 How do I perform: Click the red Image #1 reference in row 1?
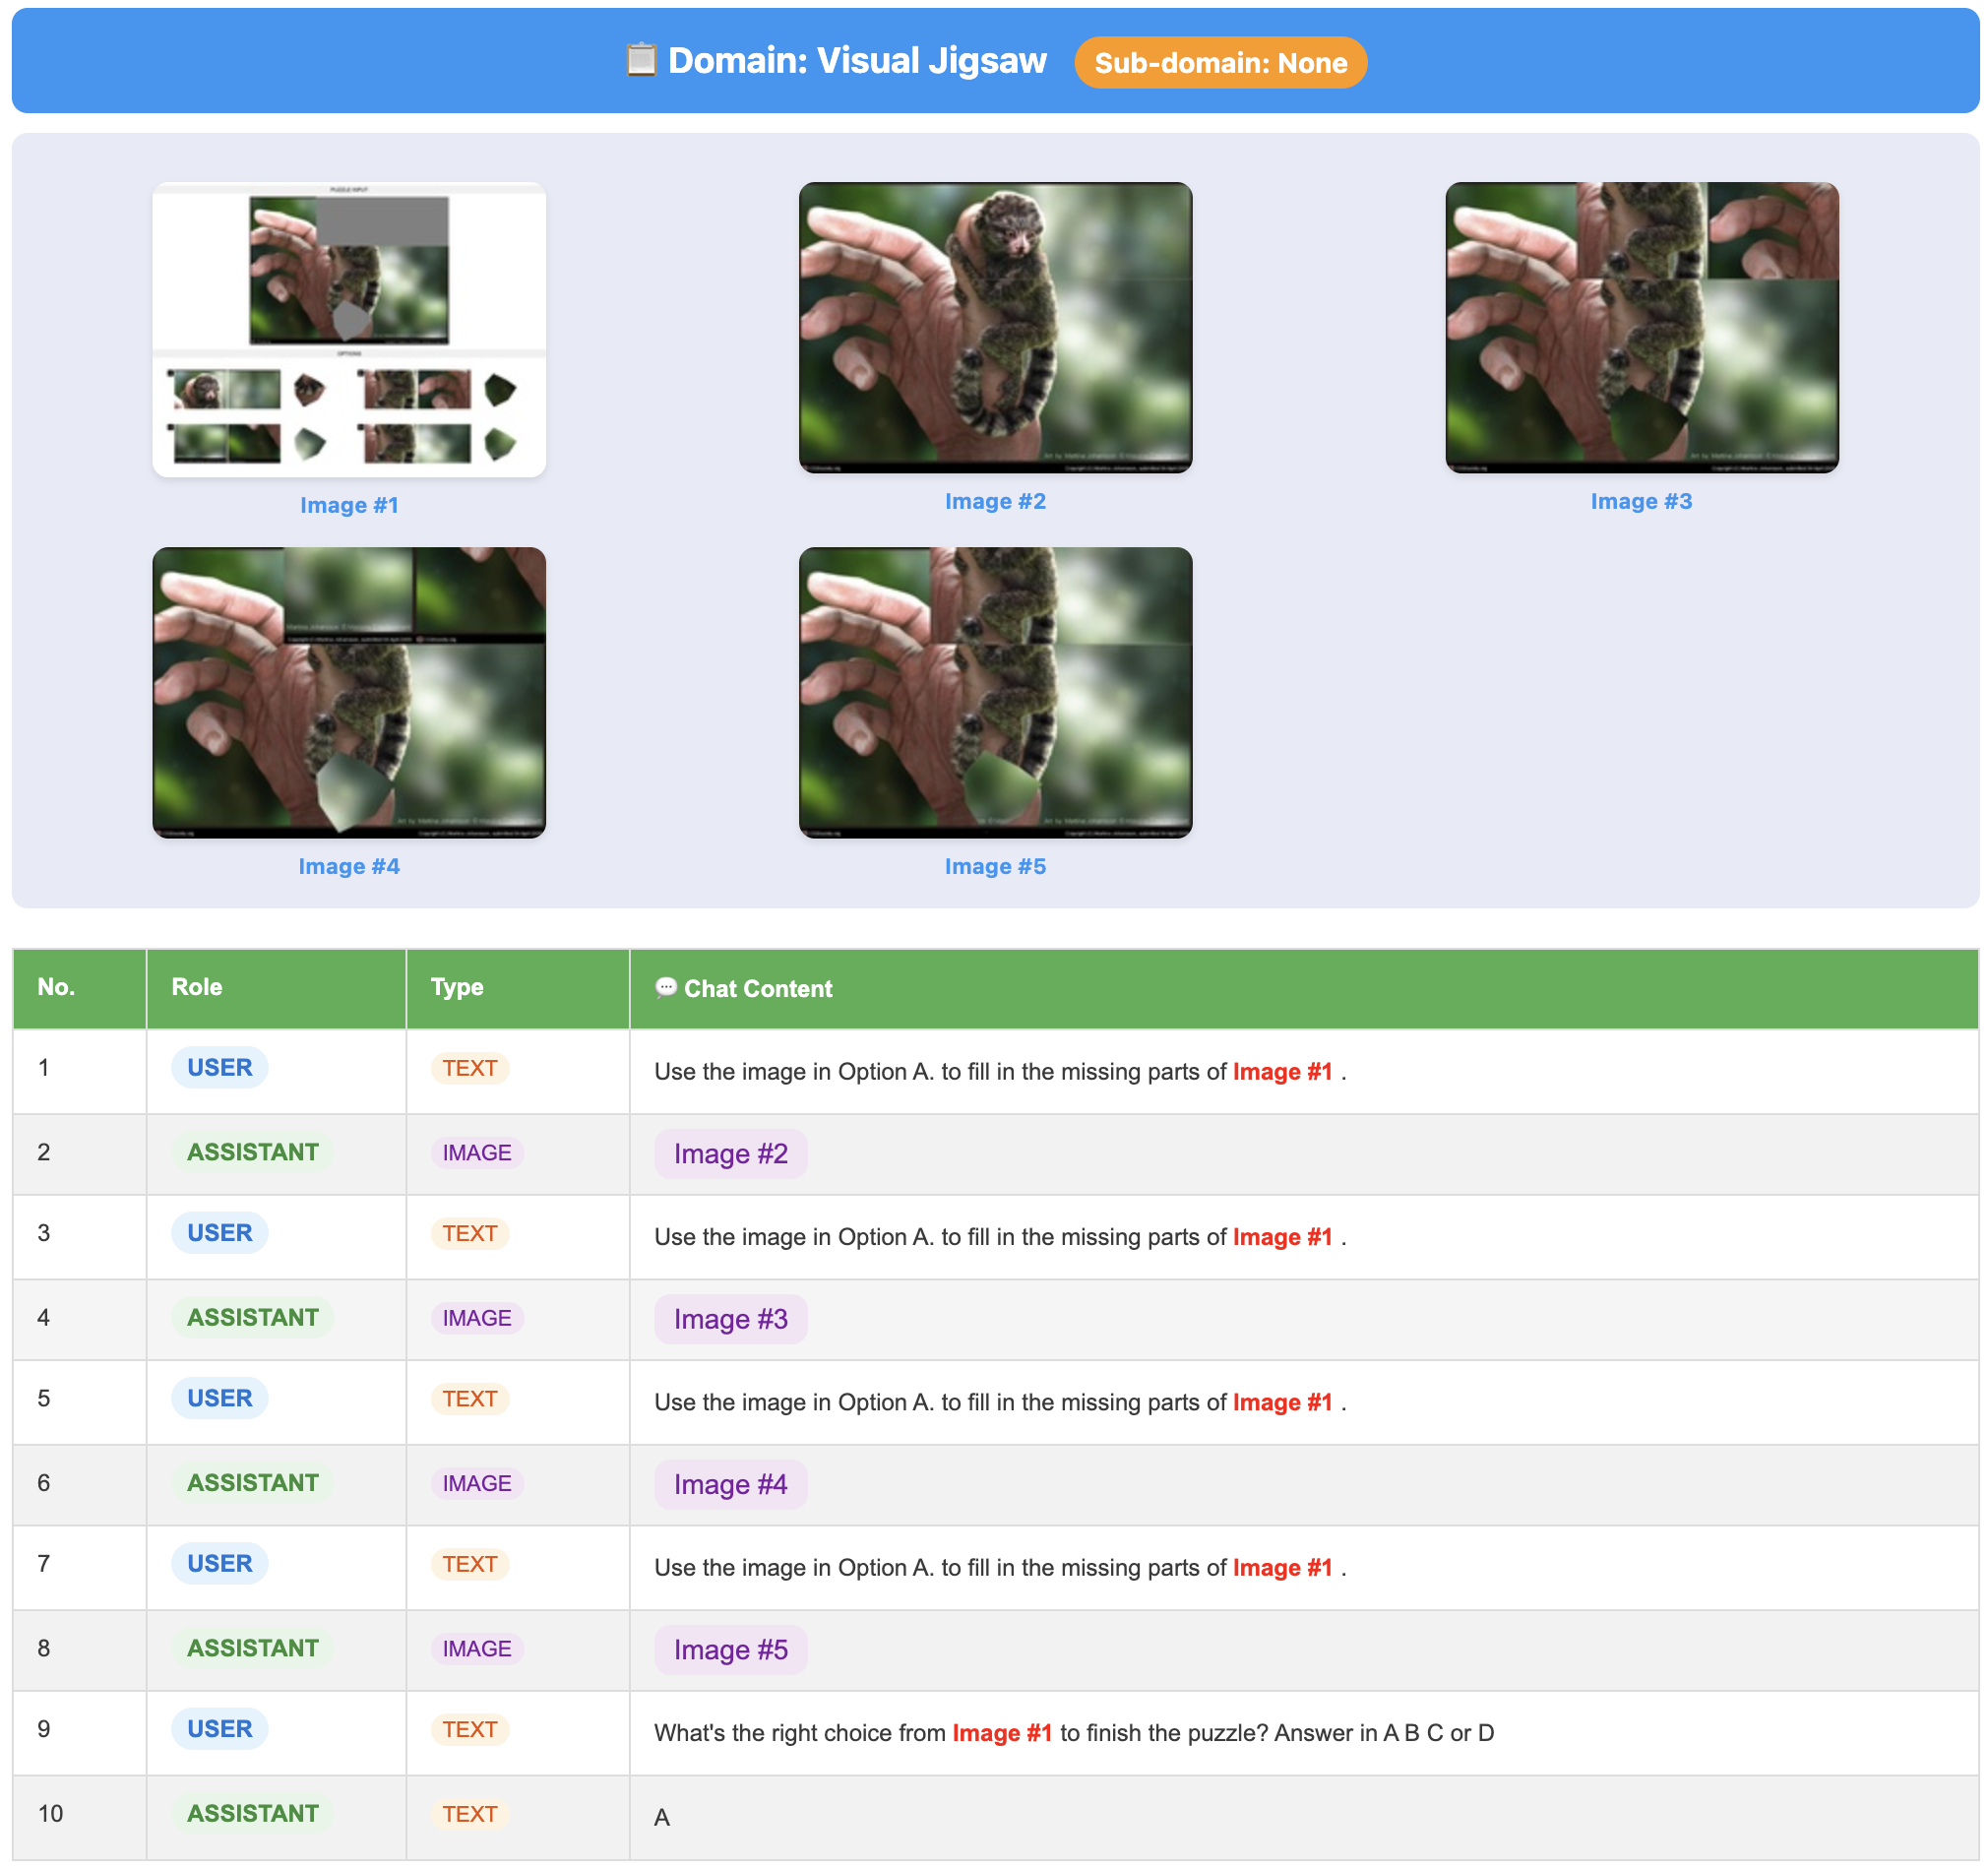pos(1282,1071)
